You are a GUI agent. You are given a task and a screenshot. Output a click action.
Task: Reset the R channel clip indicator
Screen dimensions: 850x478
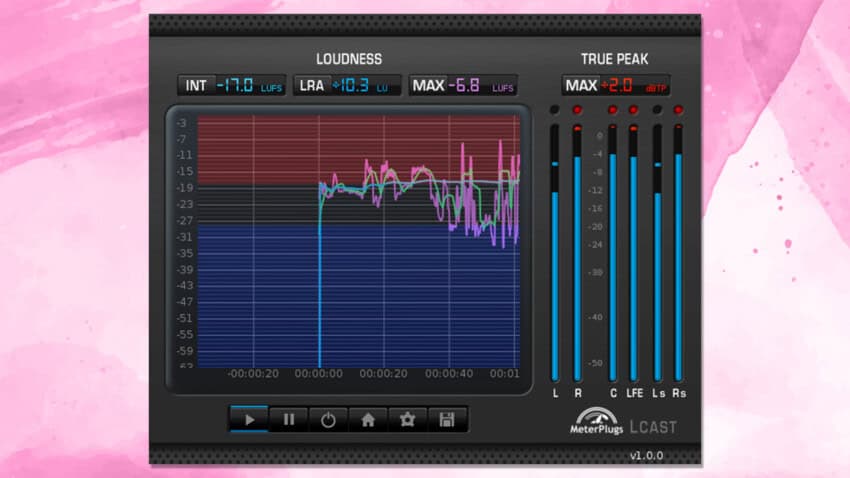pyautogui.click(x=577, y=110)
